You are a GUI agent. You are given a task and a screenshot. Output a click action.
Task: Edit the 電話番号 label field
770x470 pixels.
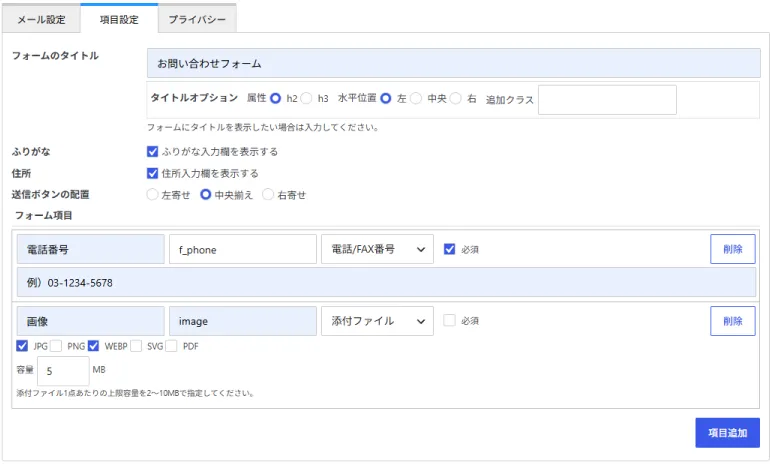(x=90, y=249)
